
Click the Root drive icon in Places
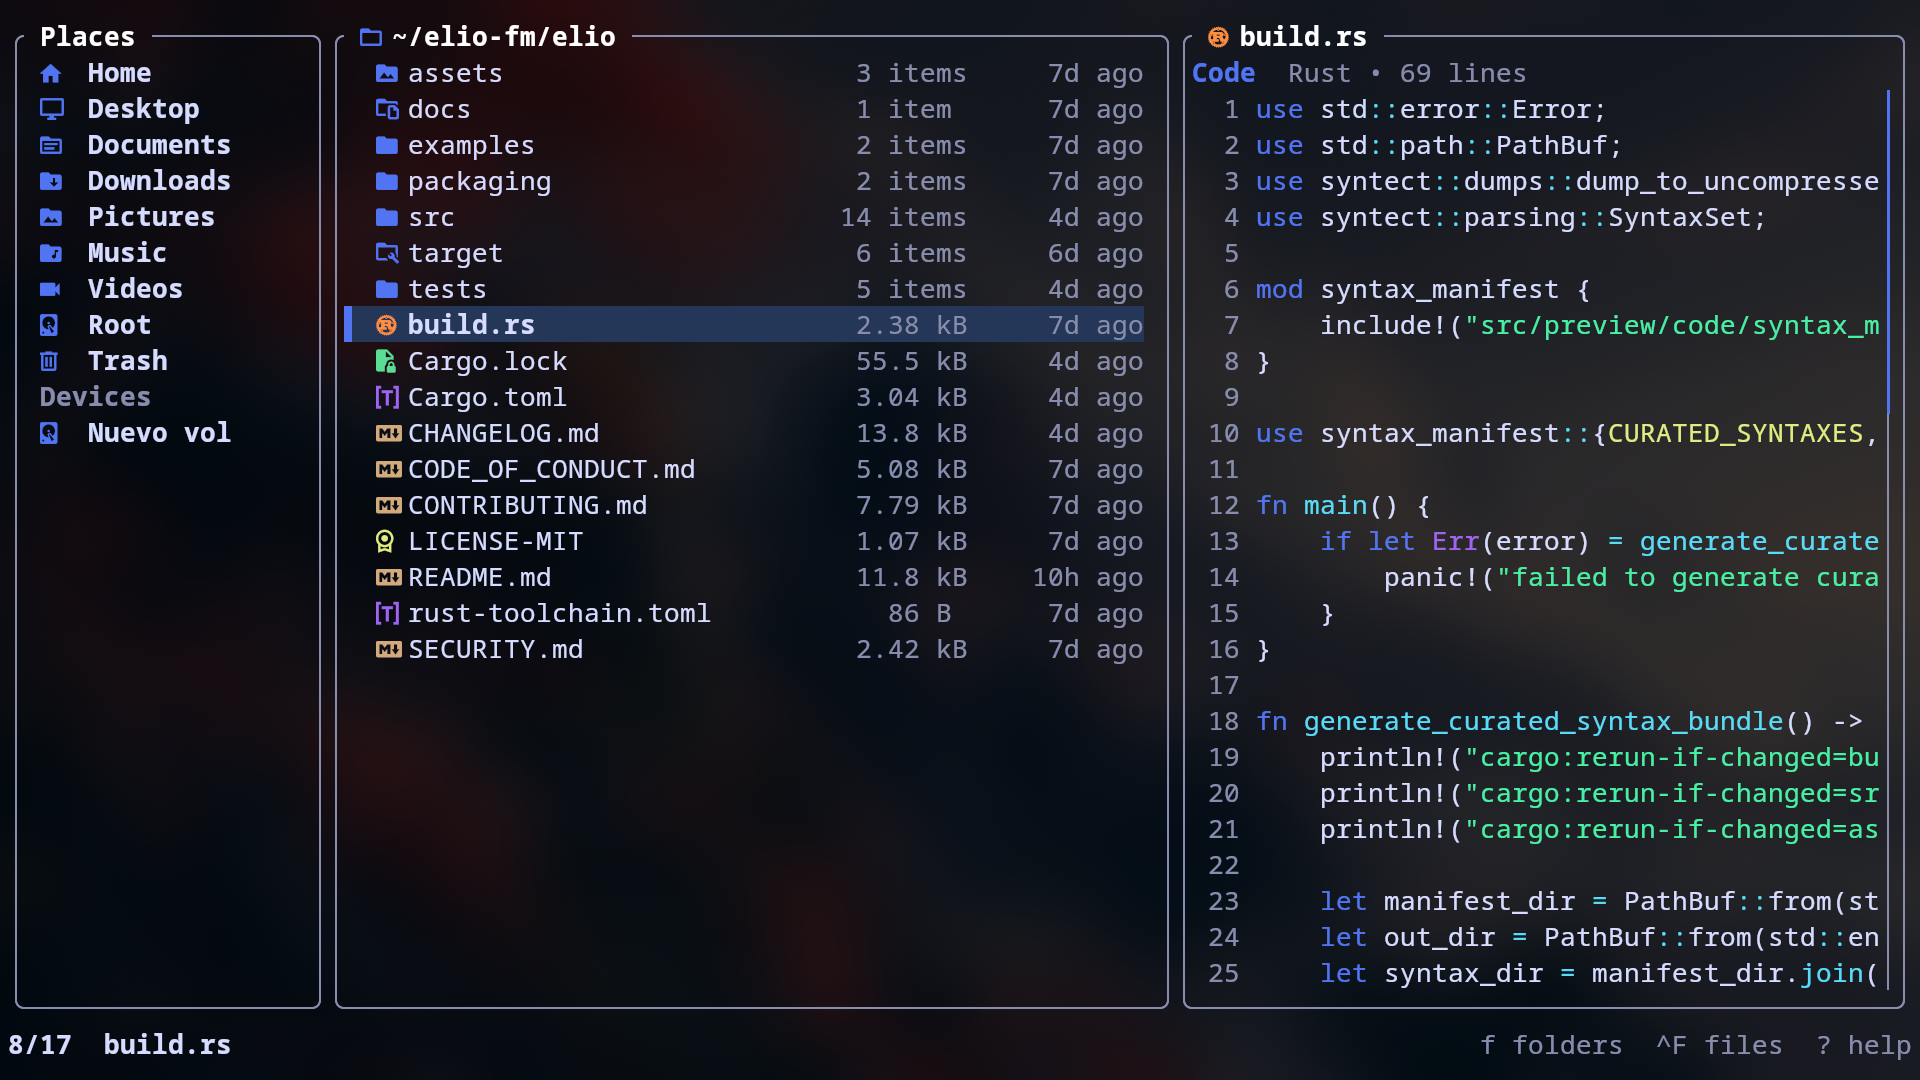pos(49,326)
